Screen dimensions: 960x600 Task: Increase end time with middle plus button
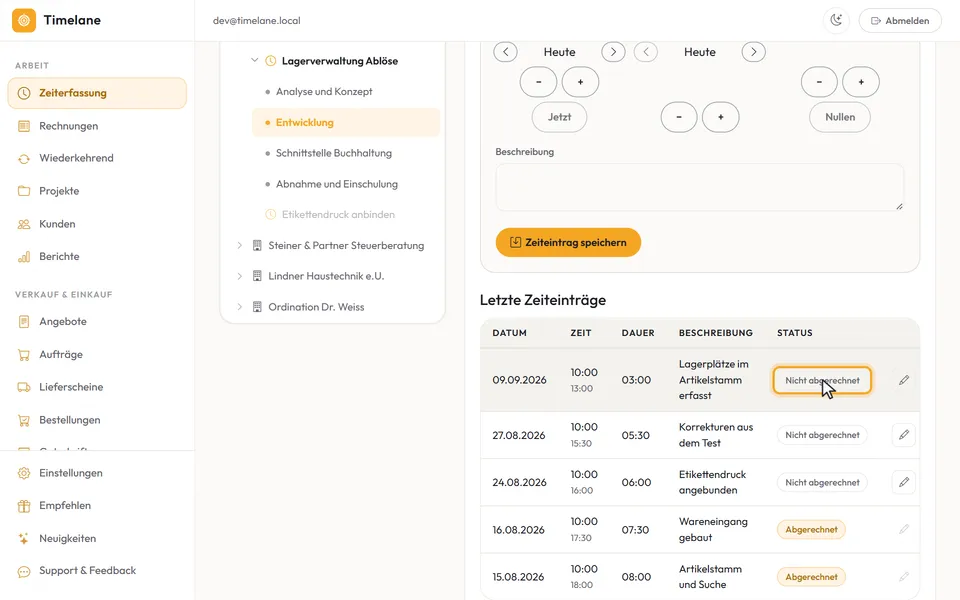click(721, 117)
